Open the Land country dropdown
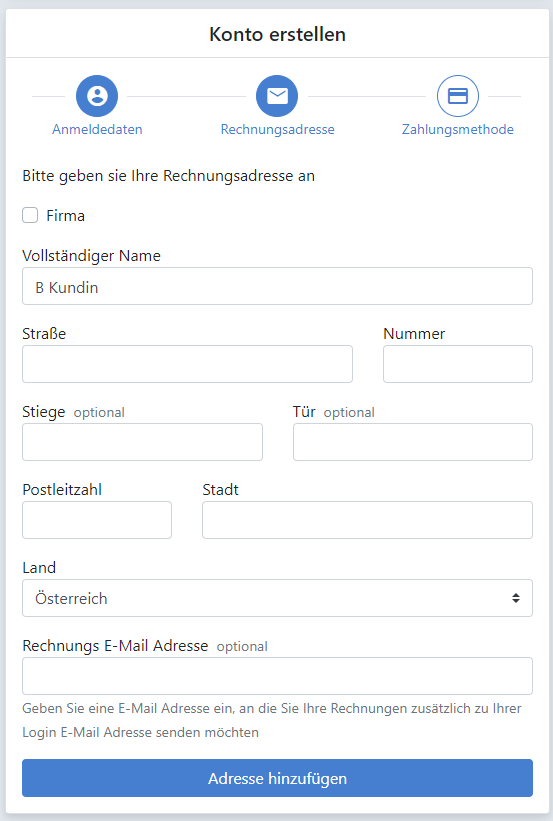Viewport: 553px width, 821px height. (277, 598)
